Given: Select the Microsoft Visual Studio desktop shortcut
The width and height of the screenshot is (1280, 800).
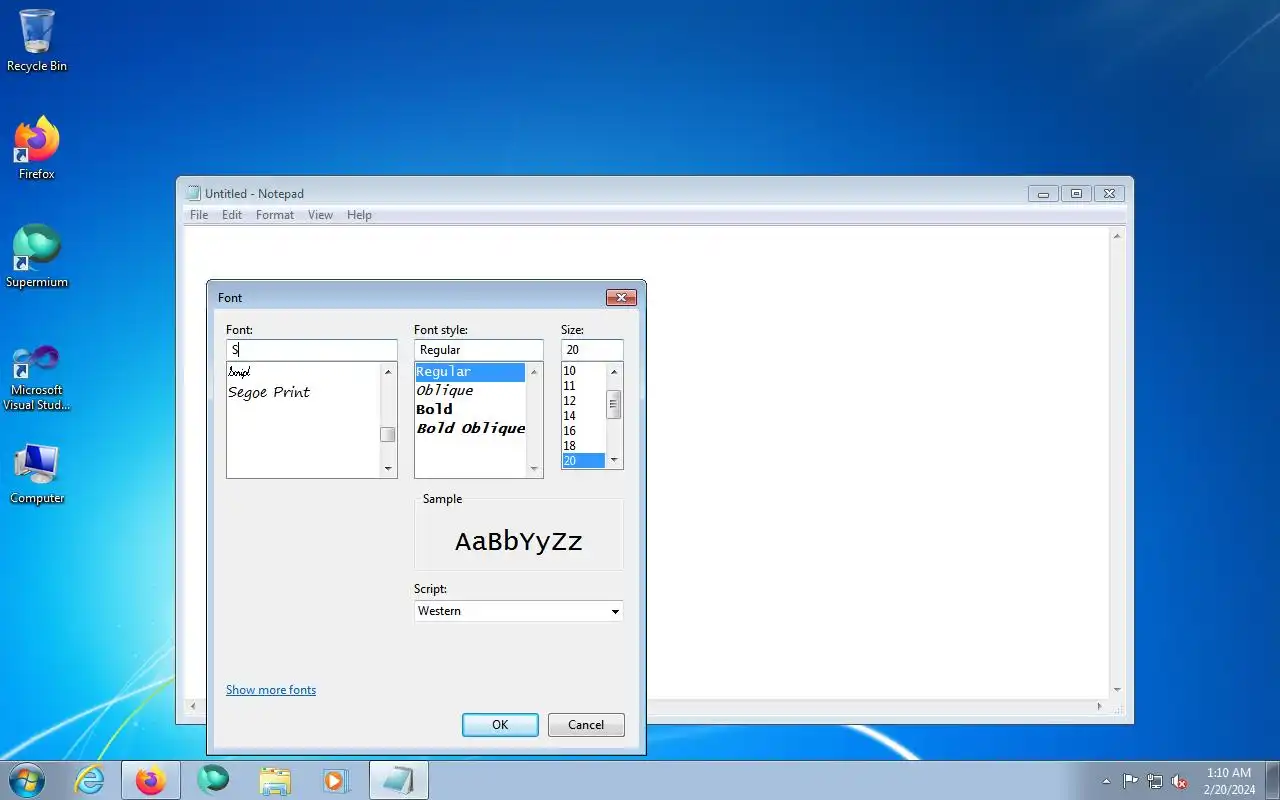Looking at the screenshot, I should tap(37, 376).
